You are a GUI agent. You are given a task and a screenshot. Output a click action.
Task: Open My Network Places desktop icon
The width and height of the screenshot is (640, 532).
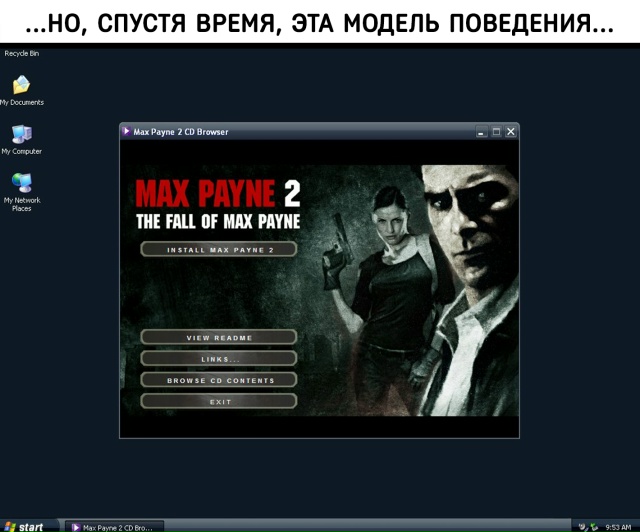coord(21,183)
